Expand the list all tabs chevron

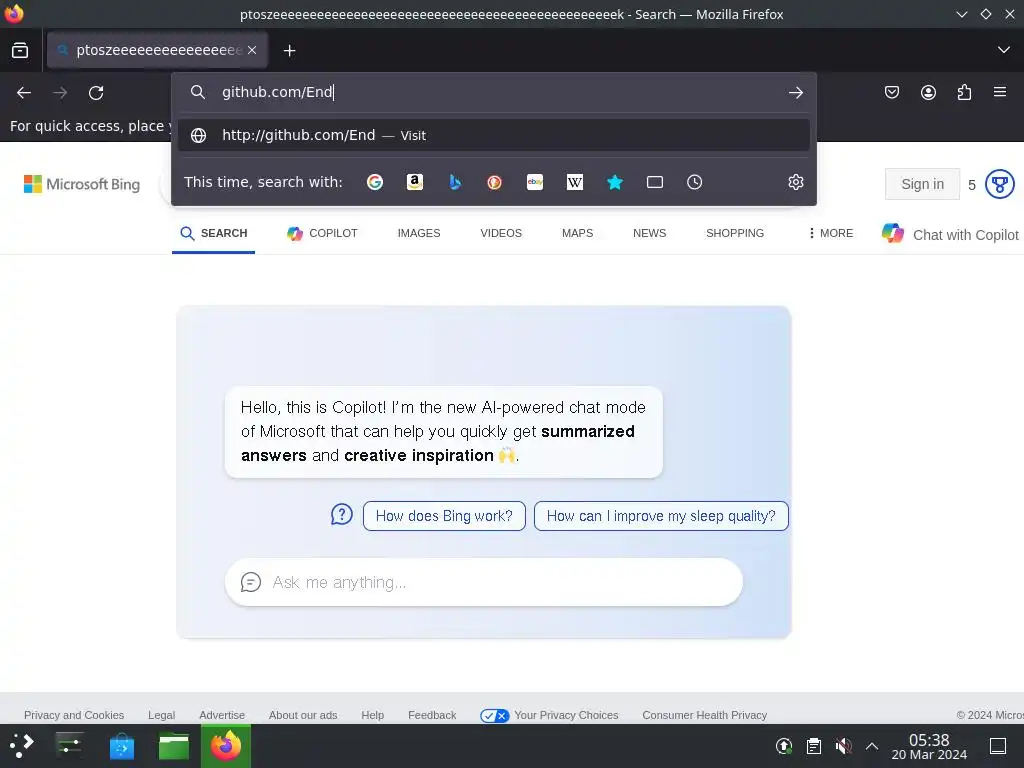coord(1004,50)
